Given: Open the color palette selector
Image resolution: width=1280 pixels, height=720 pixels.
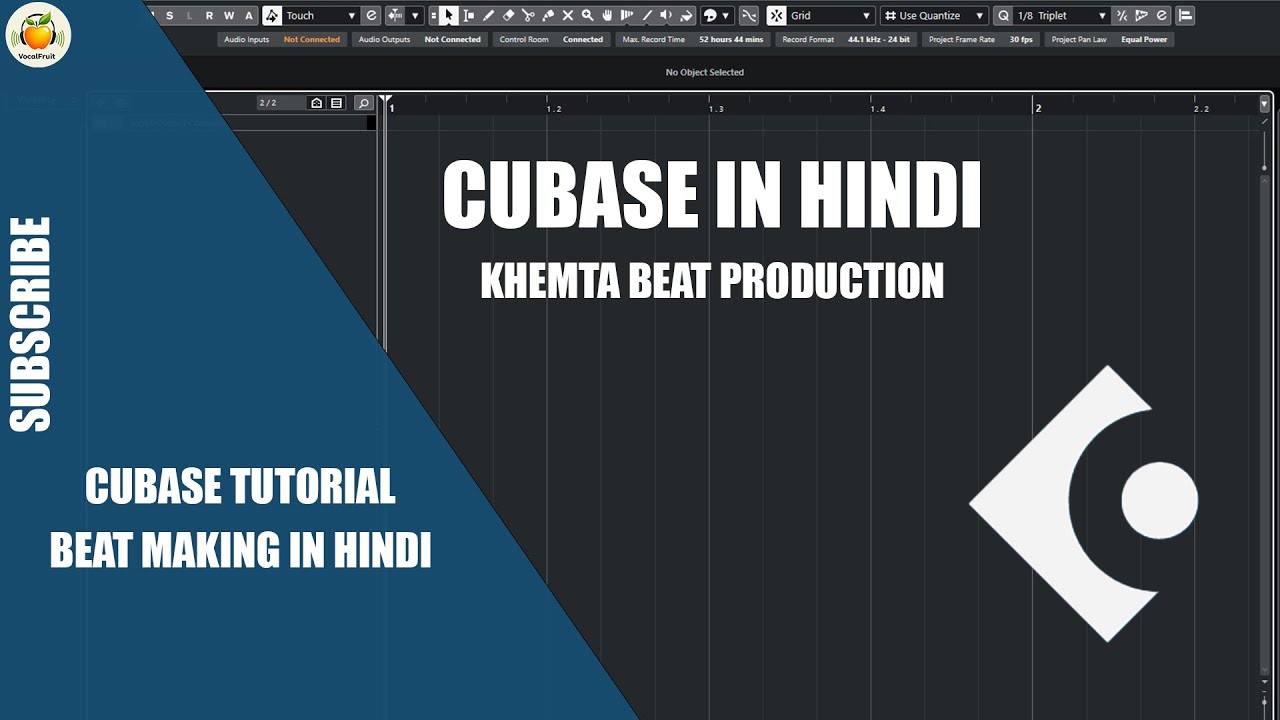Looking at the screenshot, I should point(716,15).
